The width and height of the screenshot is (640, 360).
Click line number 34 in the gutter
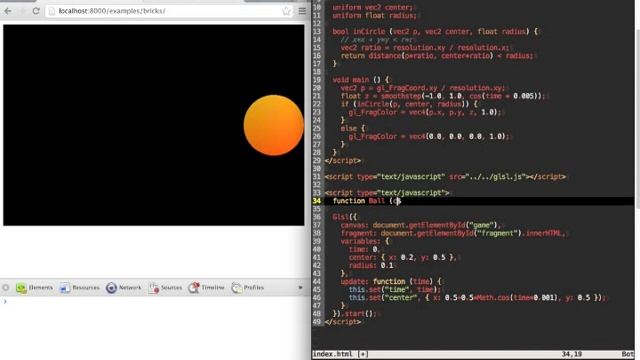[317, 201]
